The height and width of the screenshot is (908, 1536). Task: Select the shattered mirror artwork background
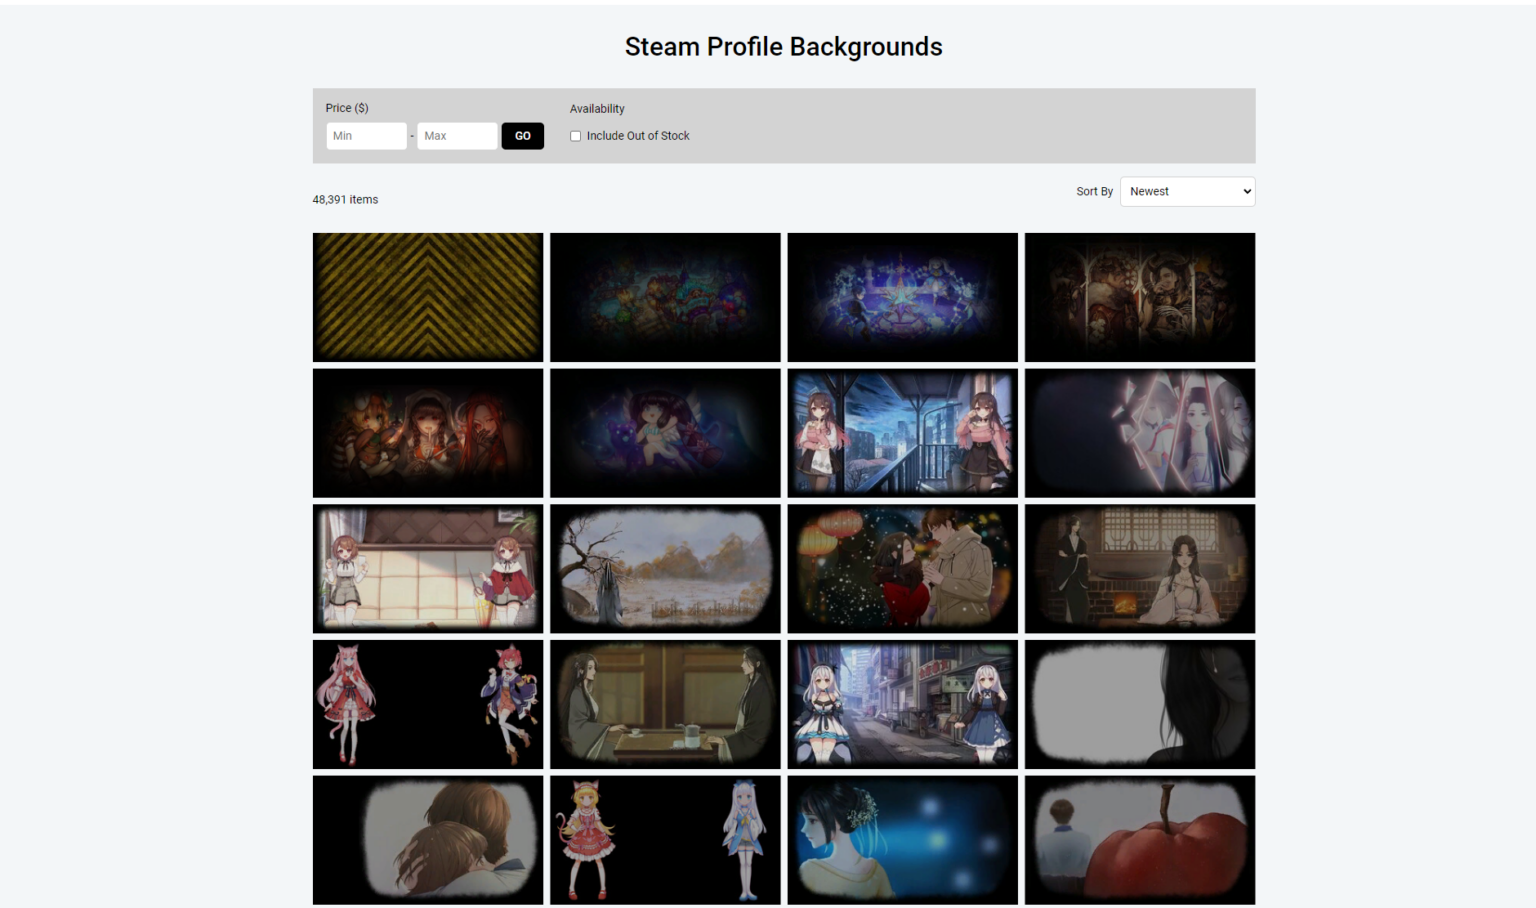[x=1140, y=433]
